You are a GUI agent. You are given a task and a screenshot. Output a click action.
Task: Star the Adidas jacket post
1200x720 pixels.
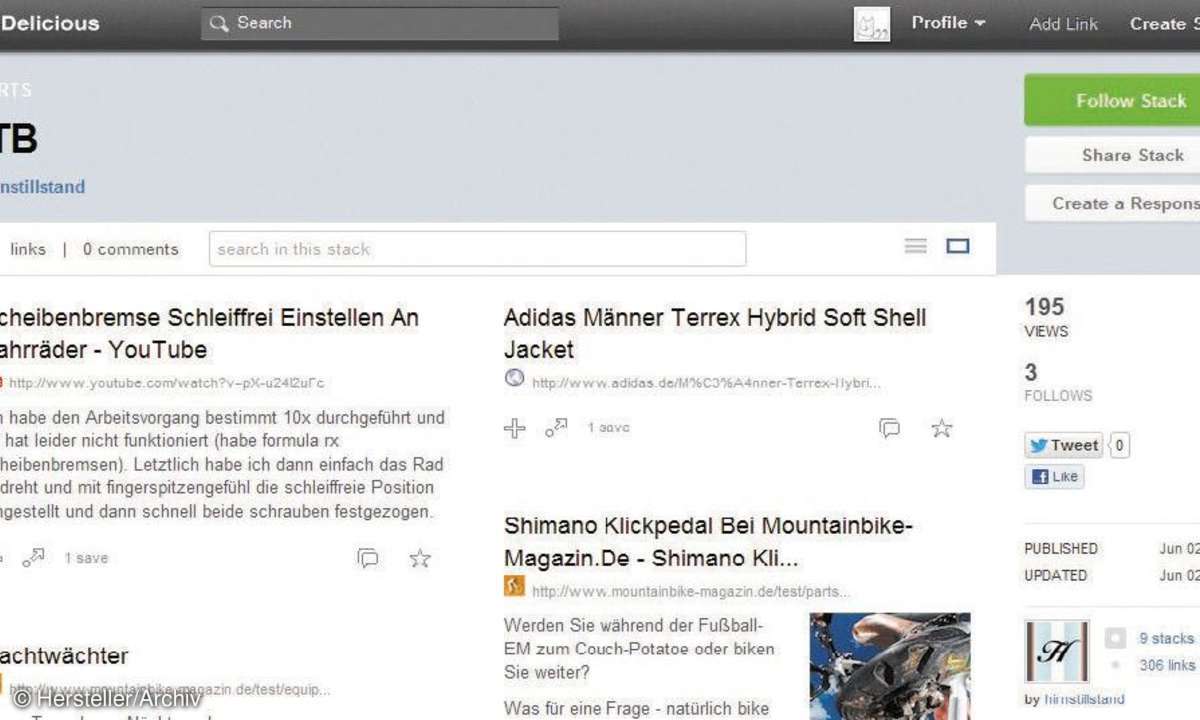coord(942,428)
